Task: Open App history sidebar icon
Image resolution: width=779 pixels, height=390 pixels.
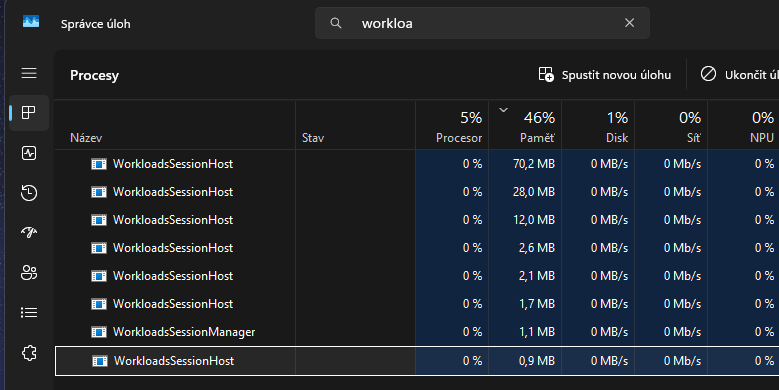Action: pos(29,193)
